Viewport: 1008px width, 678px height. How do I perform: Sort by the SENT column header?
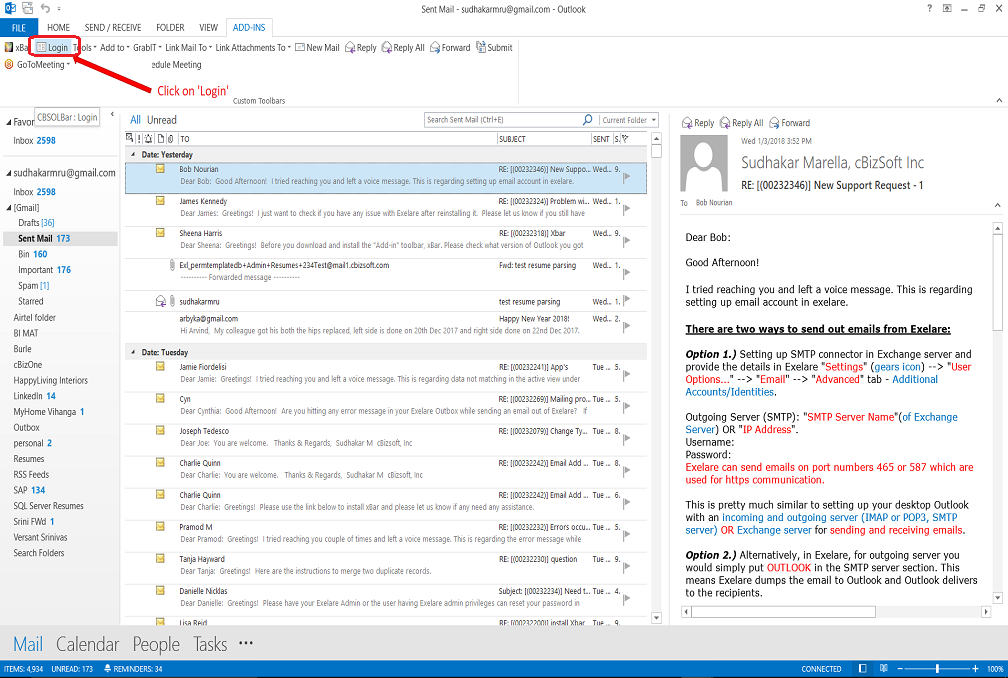(601, 139)
